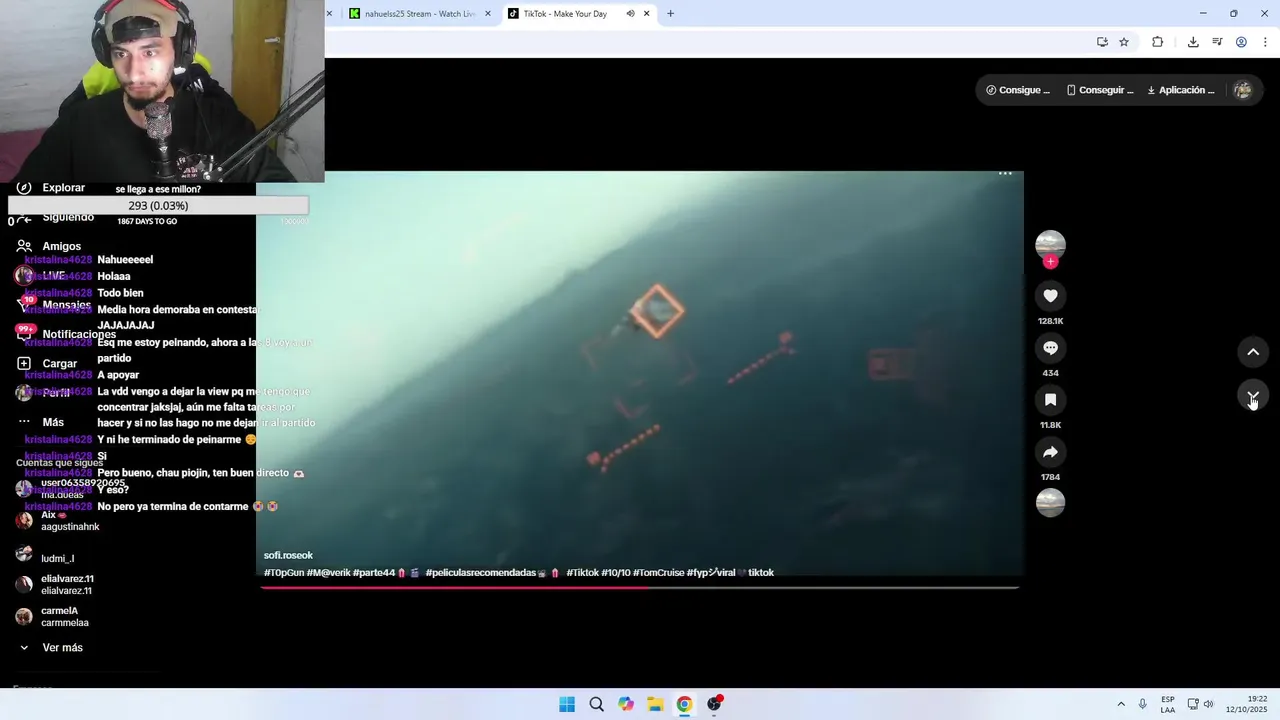Open TikTok profile avatar at top right
Screen dimensions: 1280x720
tap(1243, 90)
